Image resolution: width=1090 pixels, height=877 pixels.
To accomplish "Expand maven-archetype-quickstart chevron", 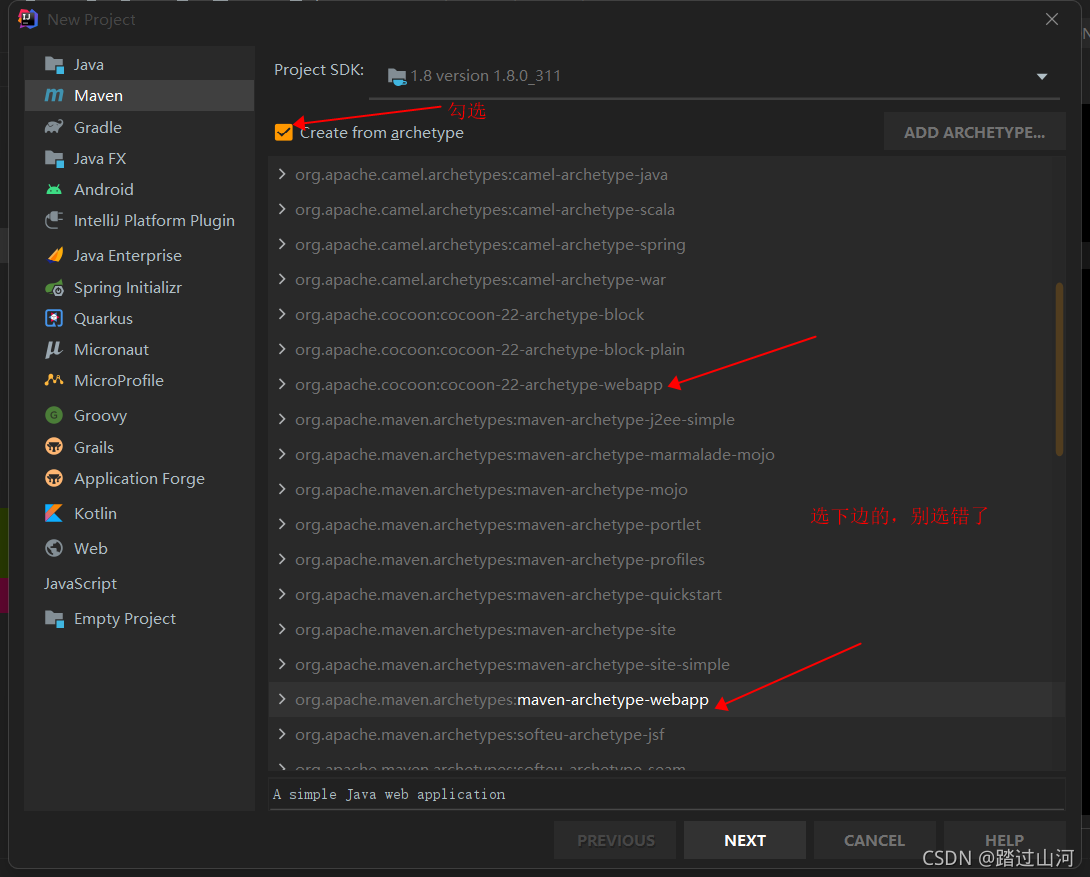I will coord(282,594).
